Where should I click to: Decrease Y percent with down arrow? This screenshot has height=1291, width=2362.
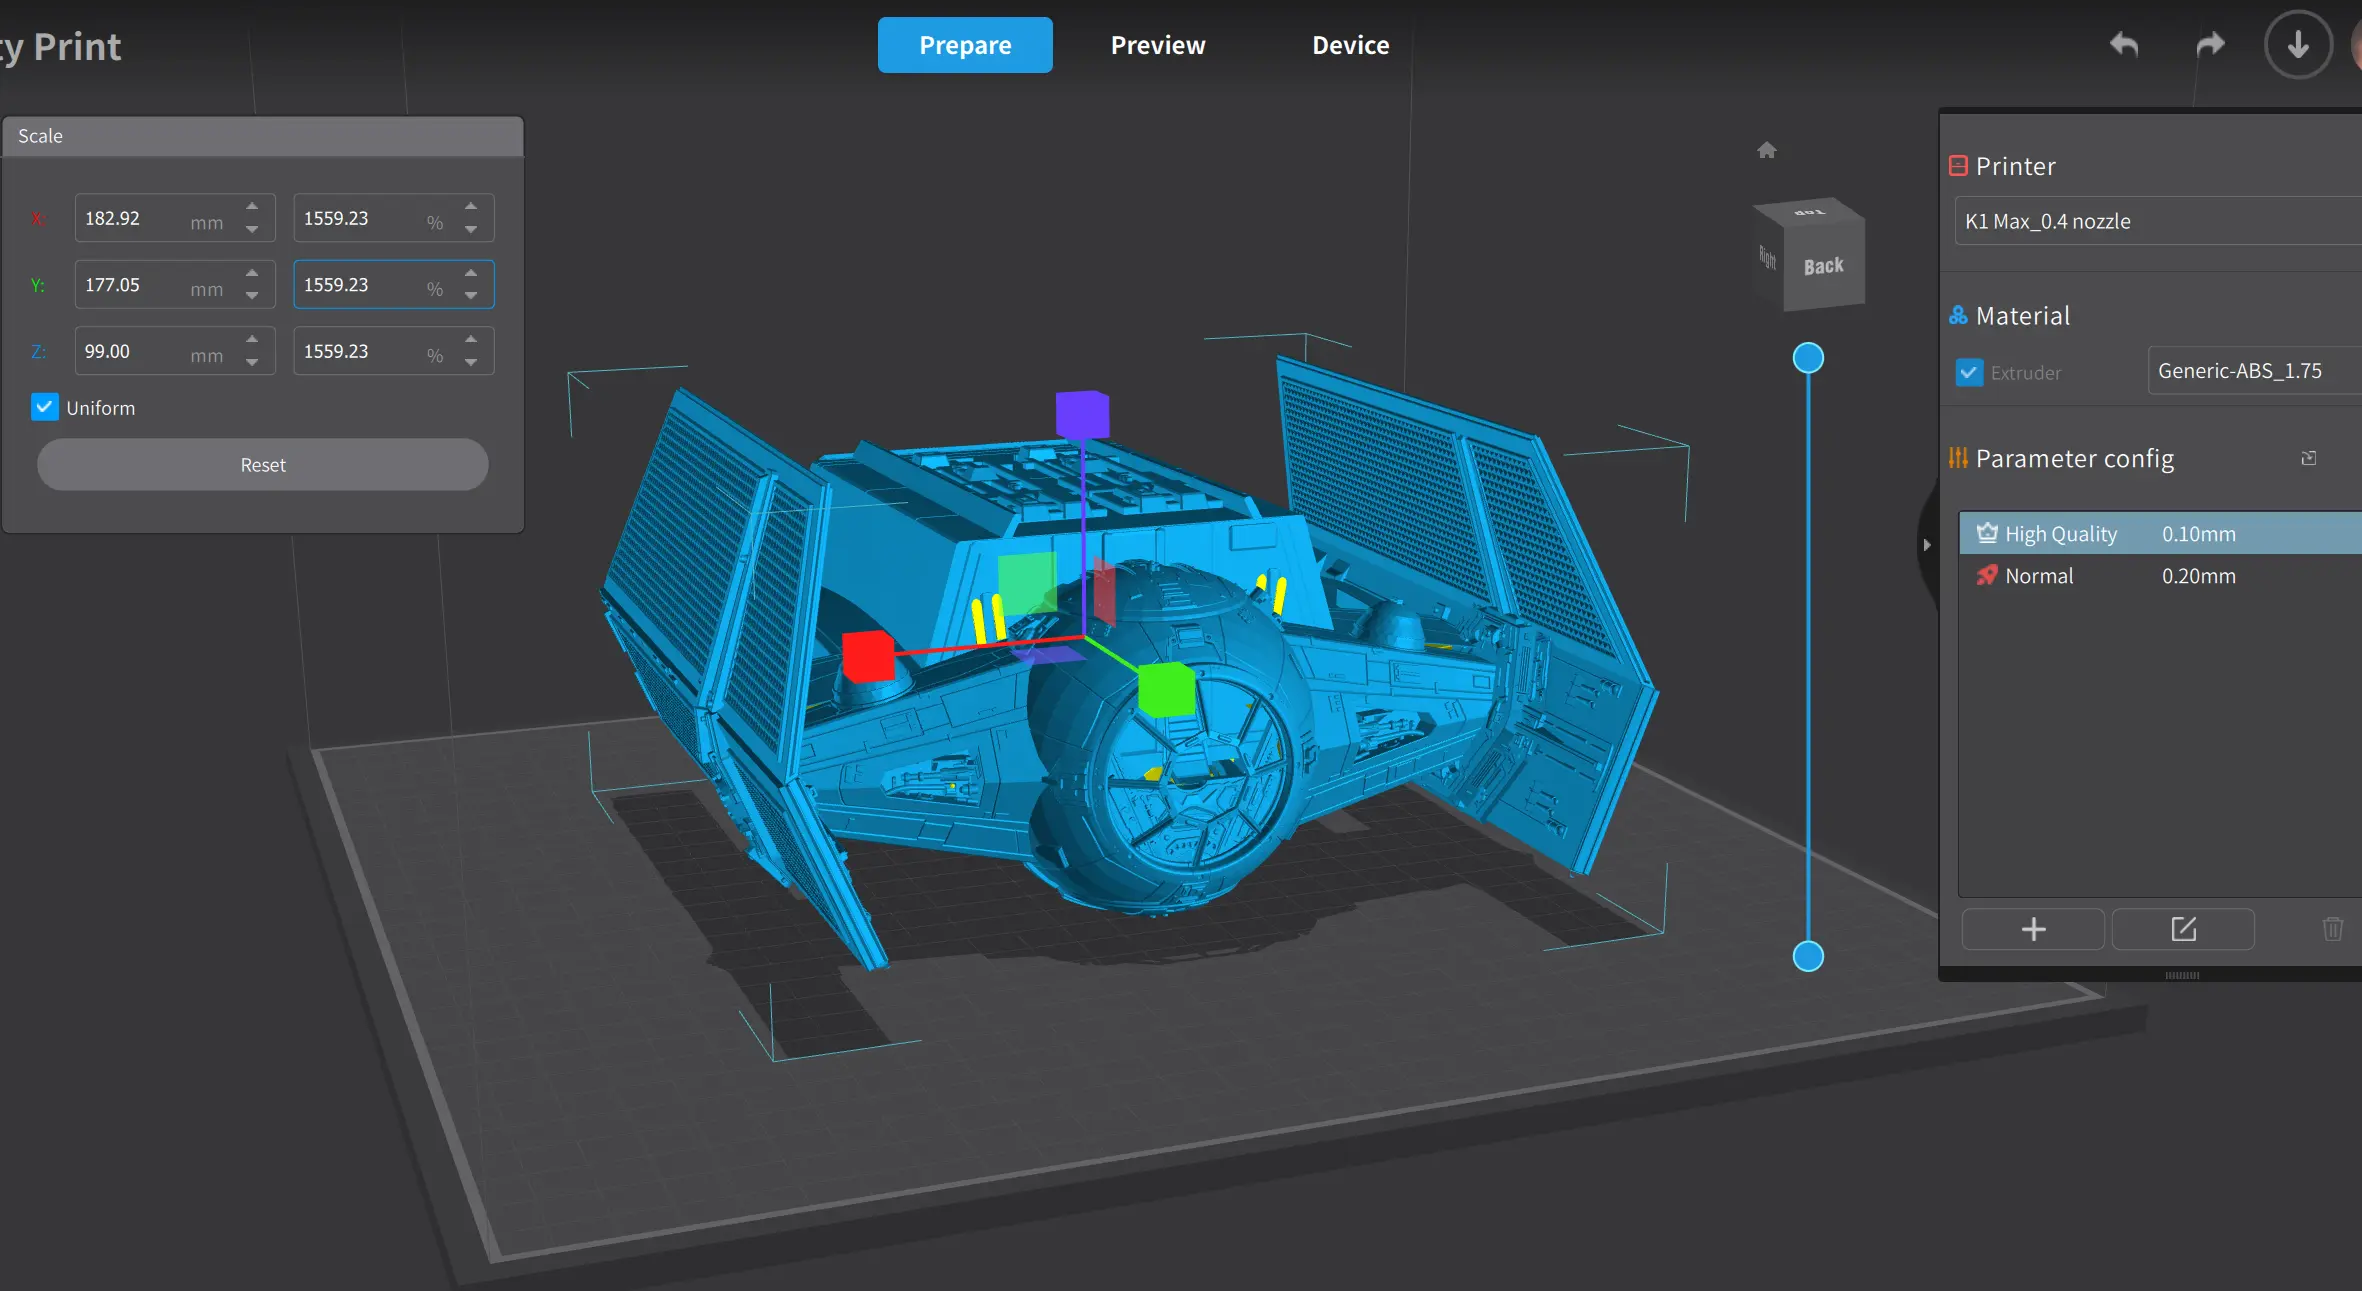coord(471,296)
